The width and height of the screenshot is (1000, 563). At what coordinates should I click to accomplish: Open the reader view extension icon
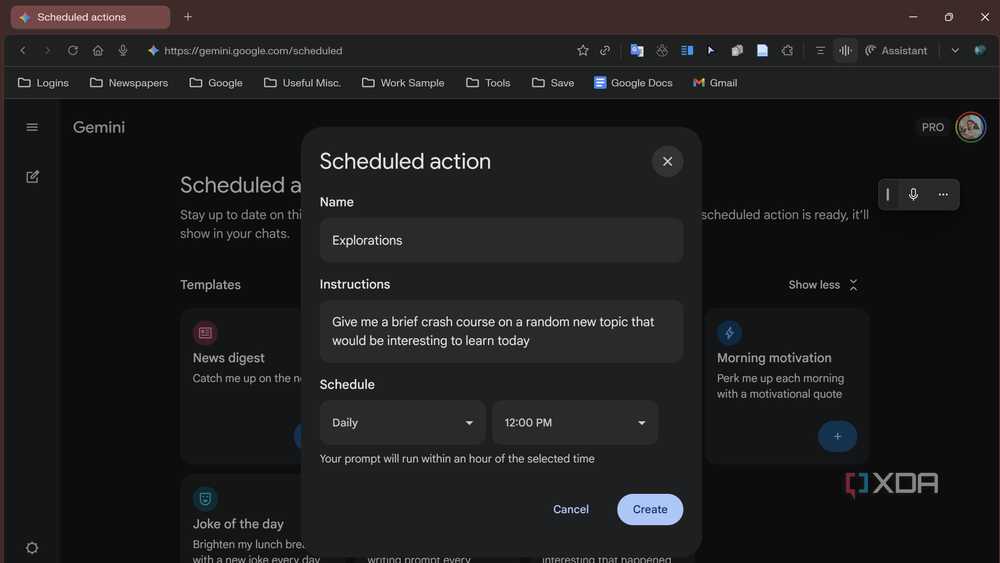tap(687, 50)
